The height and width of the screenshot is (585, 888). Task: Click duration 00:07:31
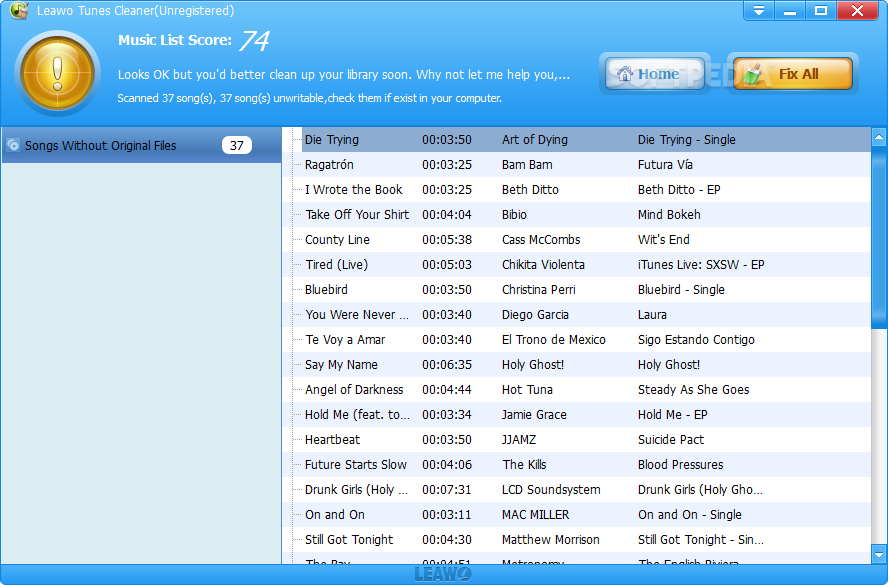coord(447,489)
